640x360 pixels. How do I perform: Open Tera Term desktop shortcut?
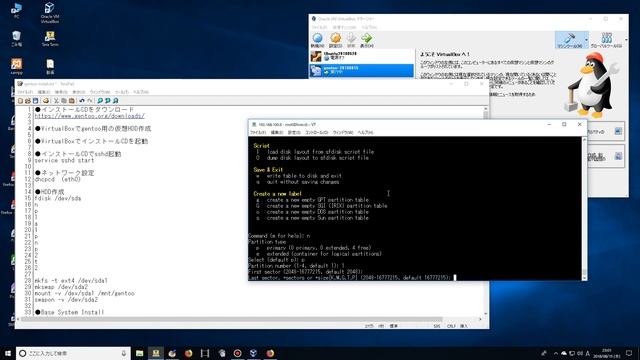(x=50, y=39)
